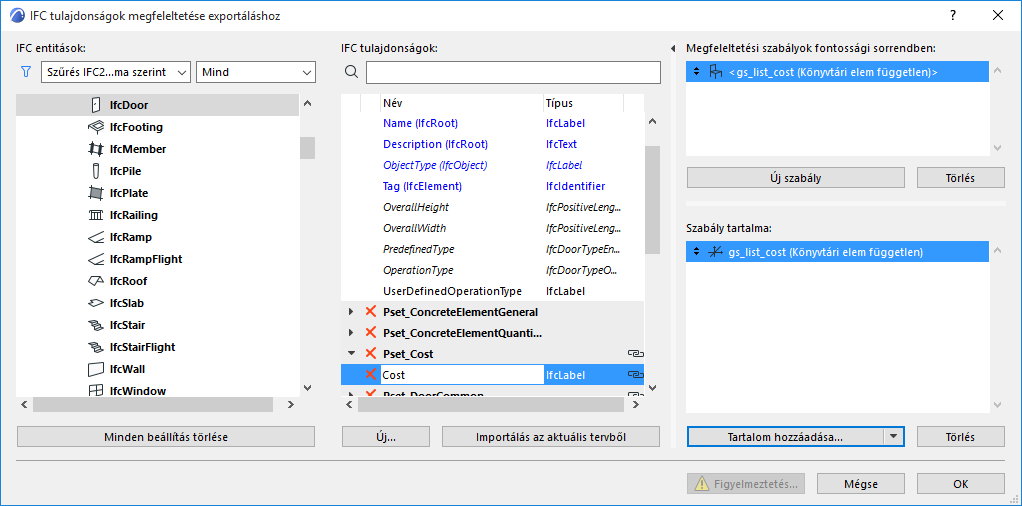Click the 'Név' column header
The image size is (1022, 506).
[461, 103]
